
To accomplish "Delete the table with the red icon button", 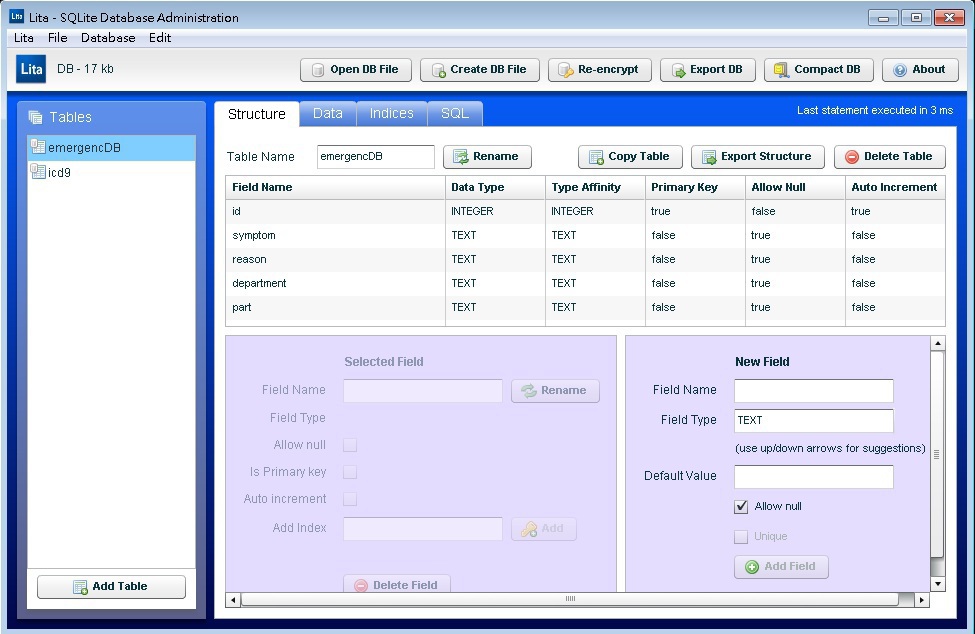I will (x=889, y=157).
